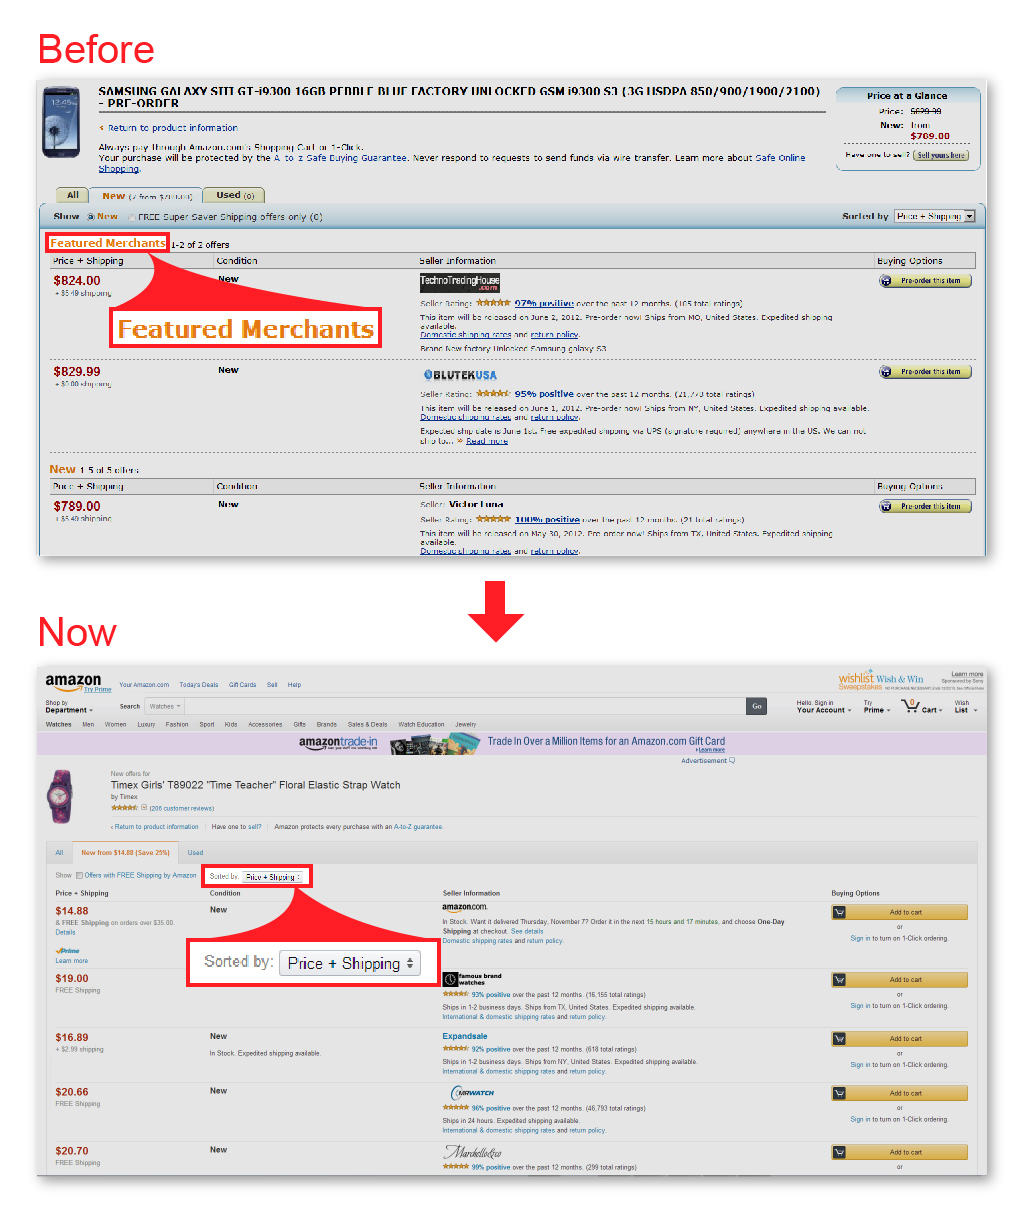Tick the Offers with FREE Shipping by Amazon checkbox
1024x1223 pixels.
pos(80,876)
